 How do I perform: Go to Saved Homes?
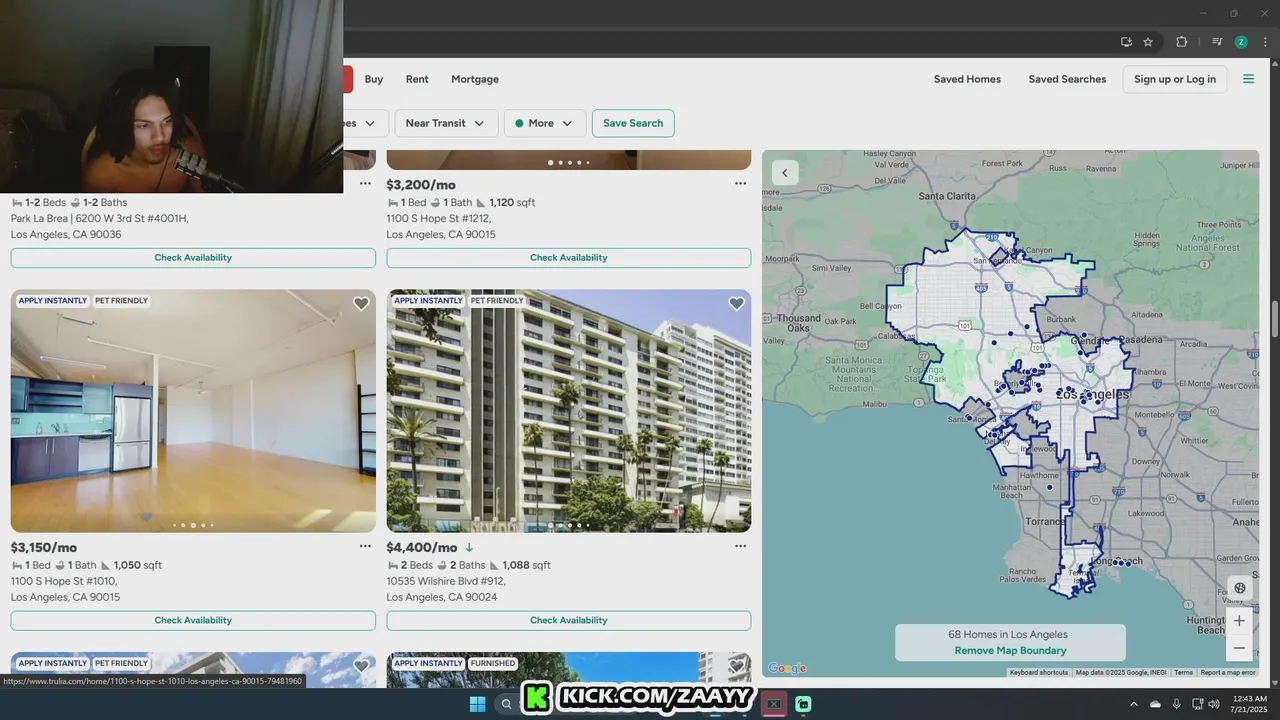(x=967, y=79)
